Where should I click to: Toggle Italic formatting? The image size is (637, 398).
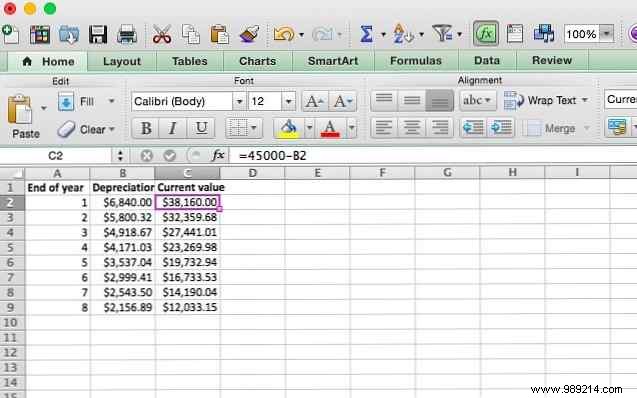(x=173, y=128)
